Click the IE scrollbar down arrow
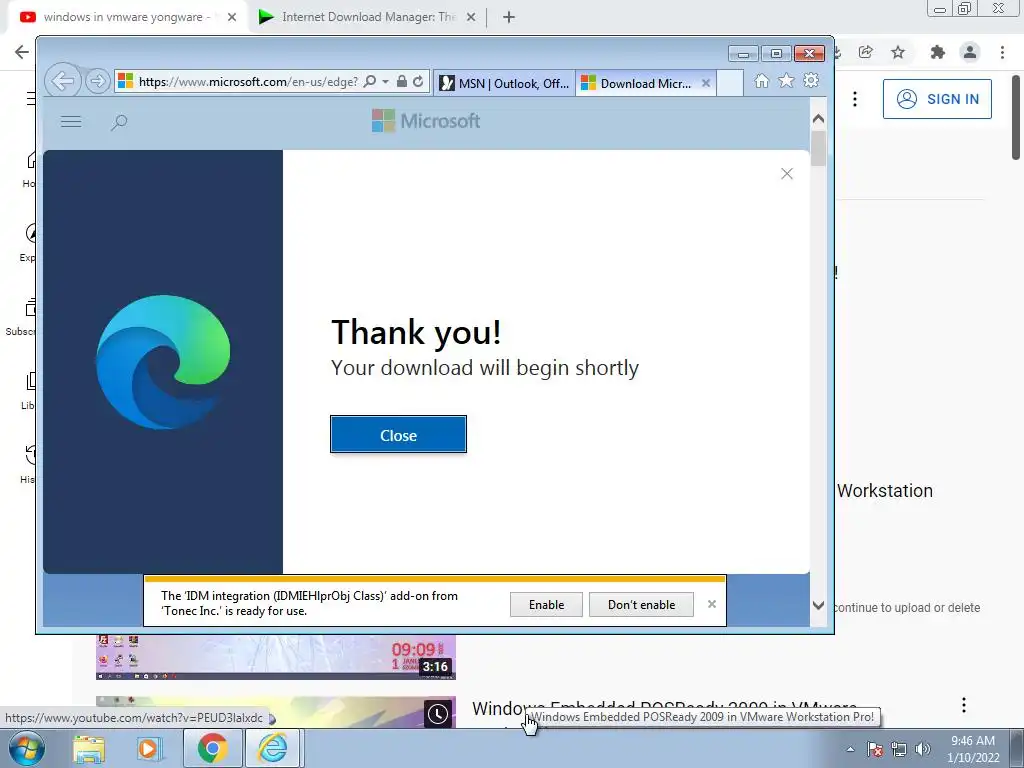This screenshot has width=1024, height=768. point(818,605)
